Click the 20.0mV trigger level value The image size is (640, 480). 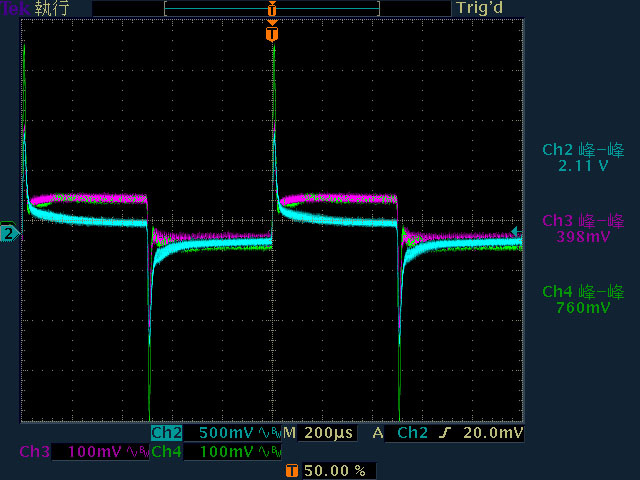point(493,433)
